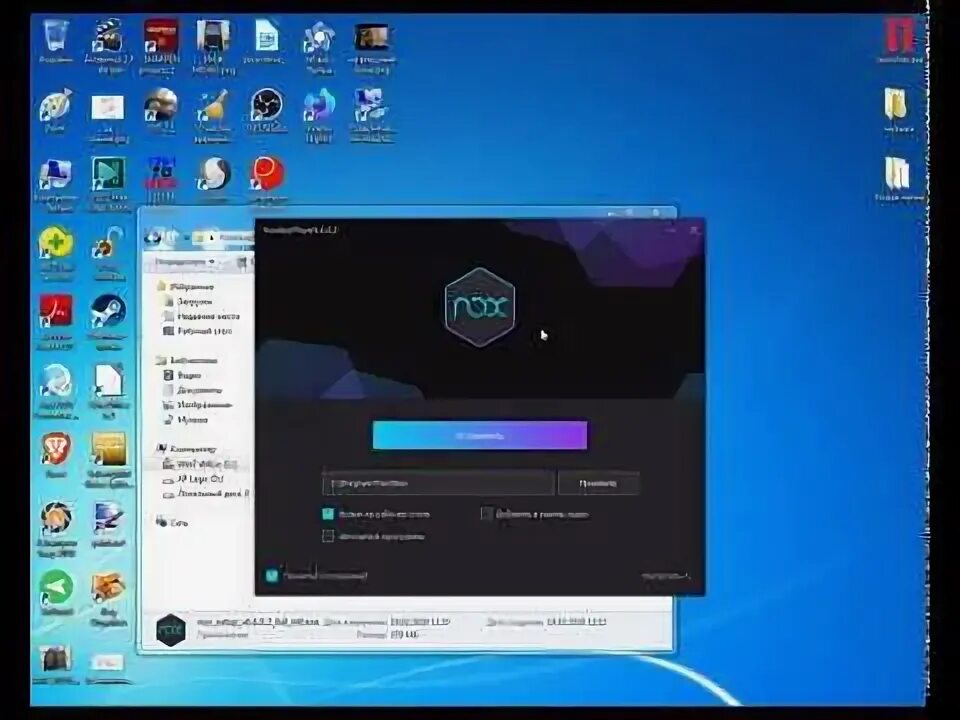Image resolution: width=960 pixels, height=720 pixels.
Task: Click the Browse button beside the path field
Action: point(598,483)
